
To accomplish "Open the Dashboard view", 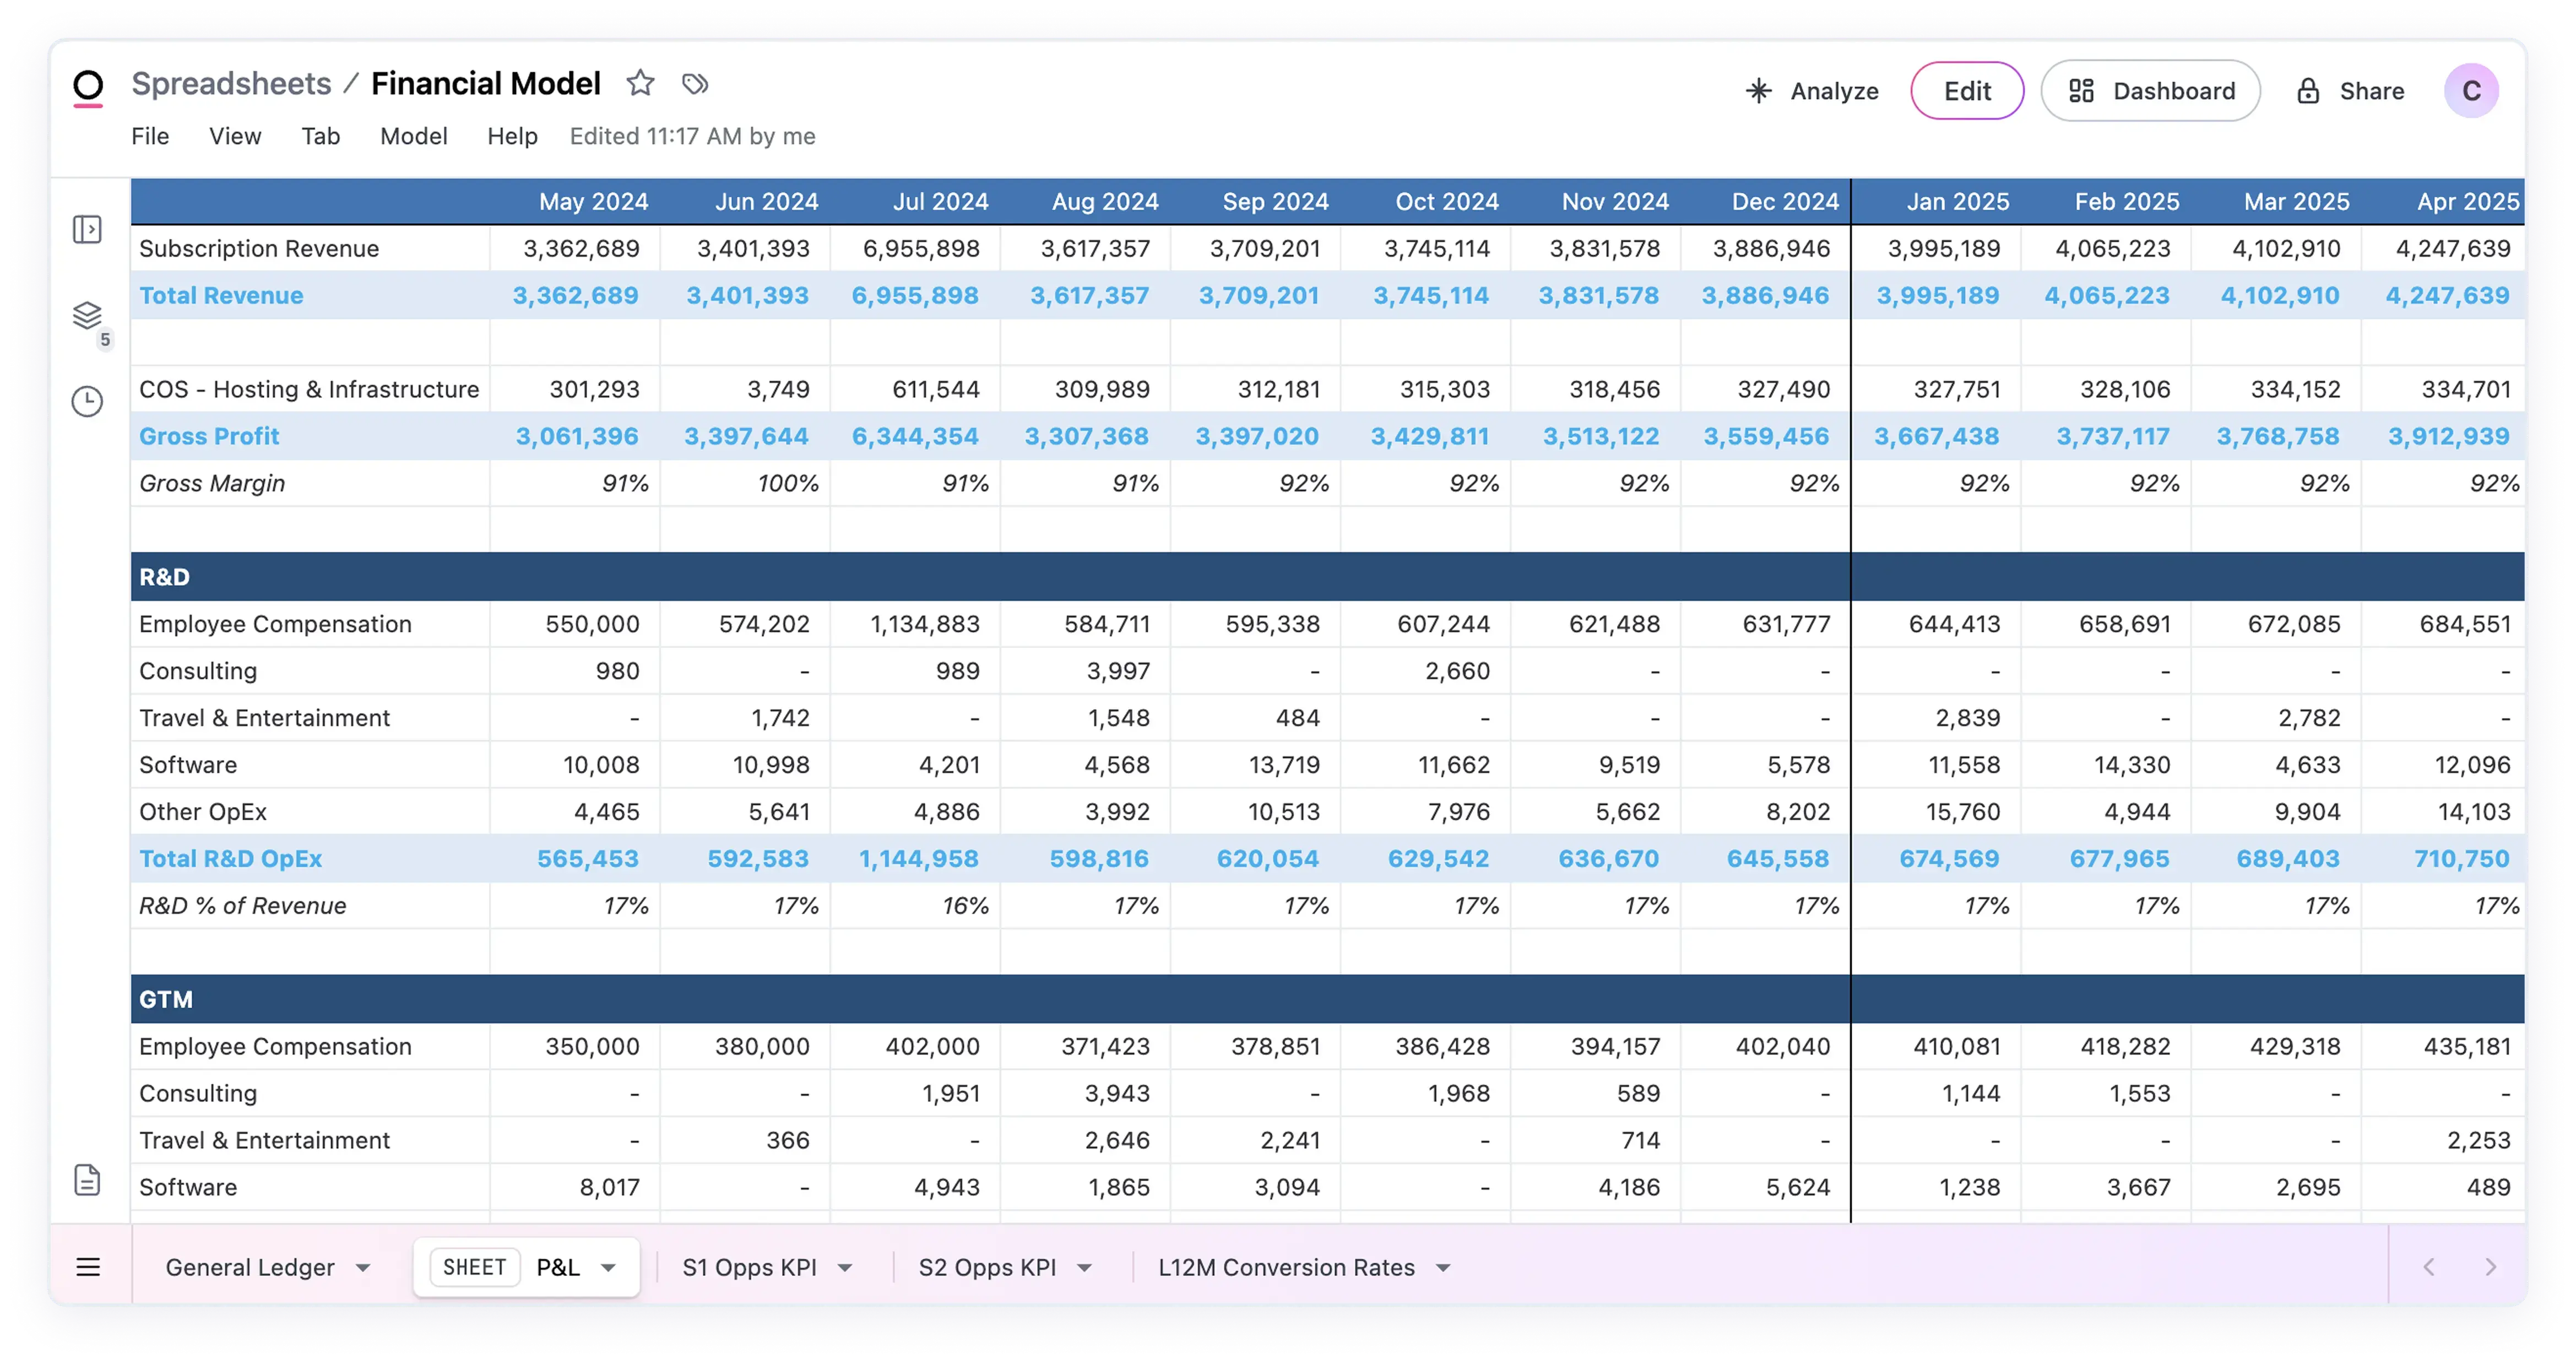I will tap(2150, 91).
